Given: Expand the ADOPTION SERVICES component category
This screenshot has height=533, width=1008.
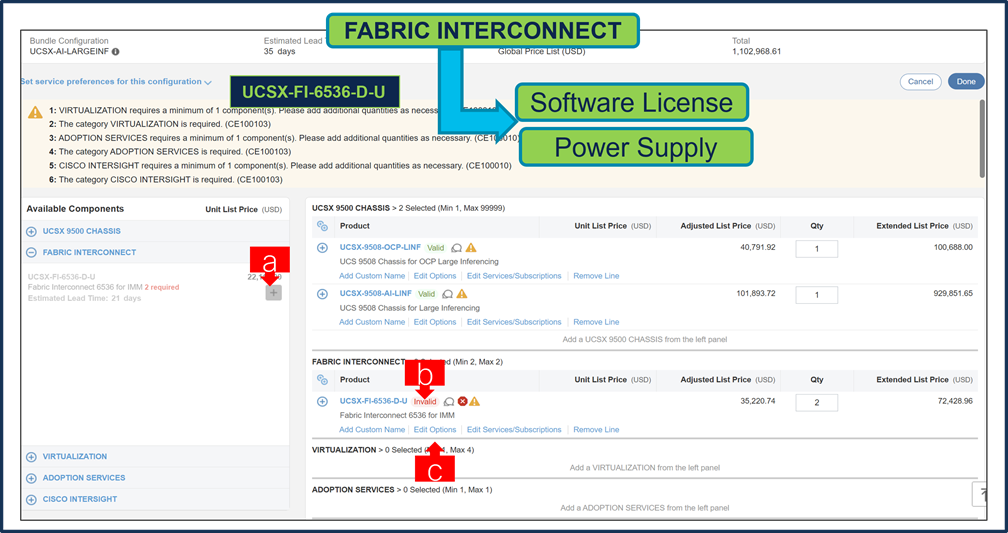Looking at the screenshot, I should (x=31, y=478).
